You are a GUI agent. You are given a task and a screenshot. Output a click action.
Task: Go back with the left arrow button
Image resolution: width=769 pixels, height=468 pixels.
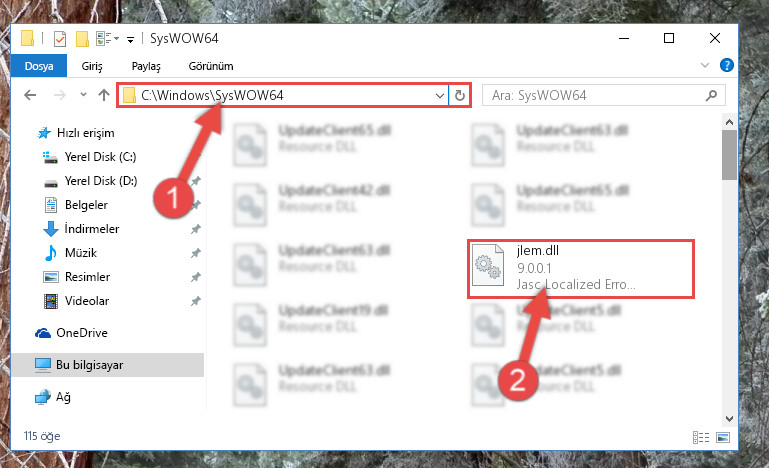(30, 95)
